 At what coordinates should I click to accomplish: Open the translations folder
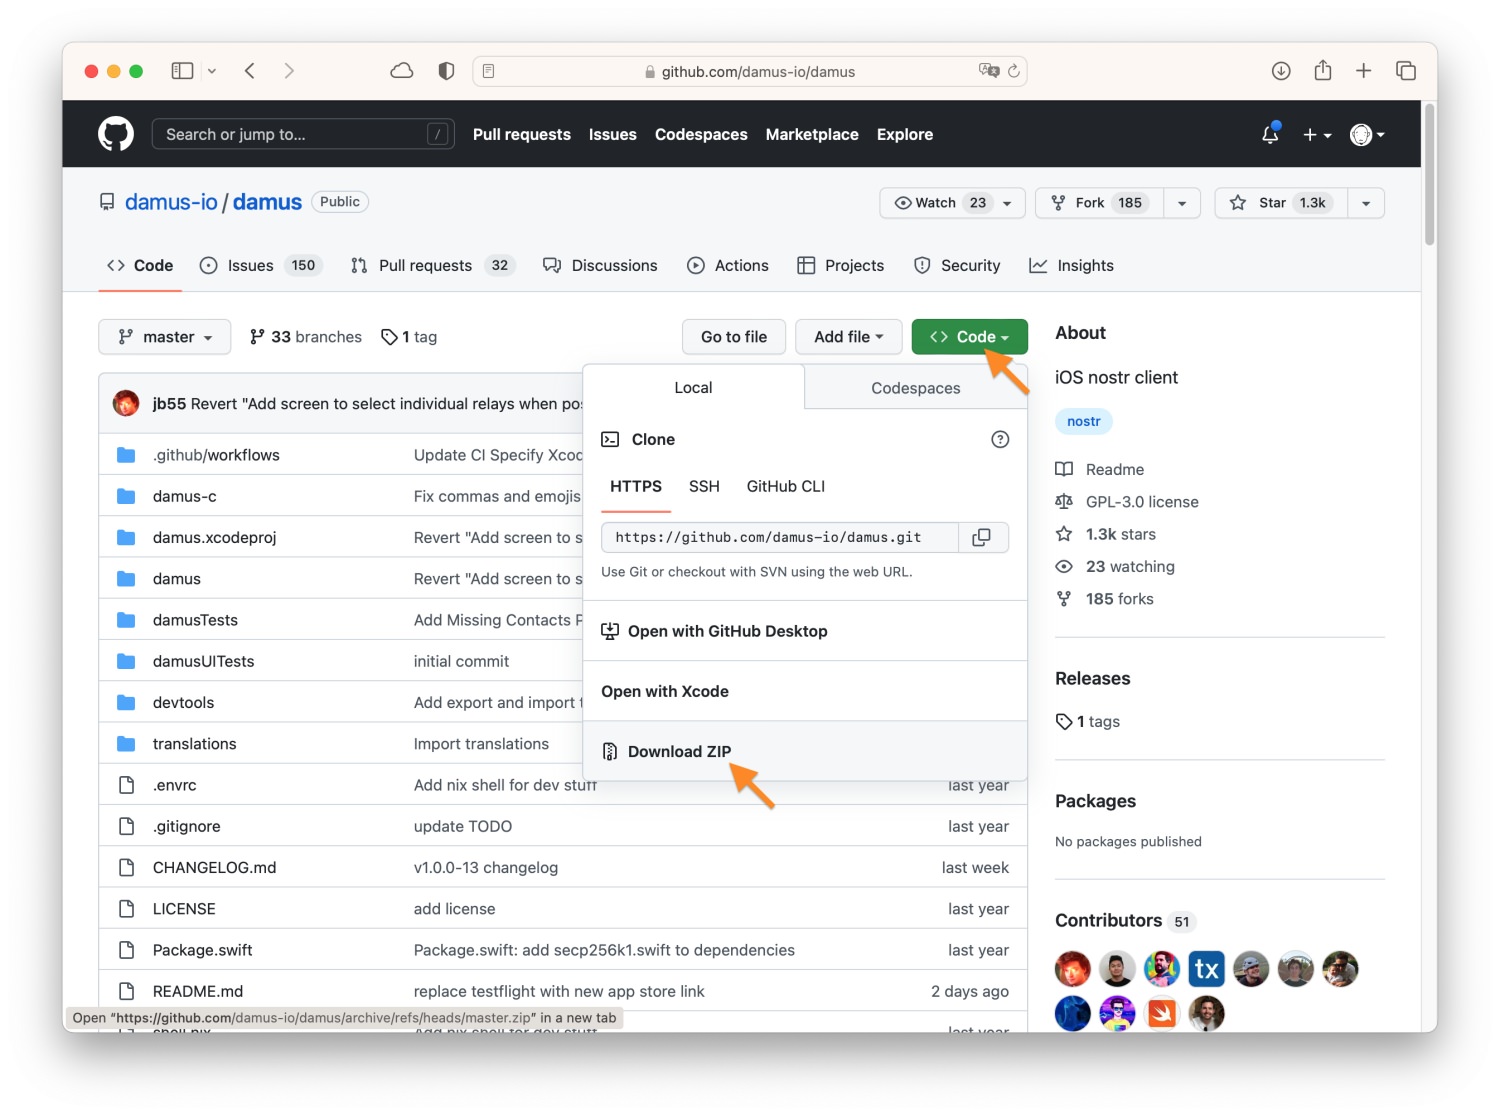[x=195, y=744]
